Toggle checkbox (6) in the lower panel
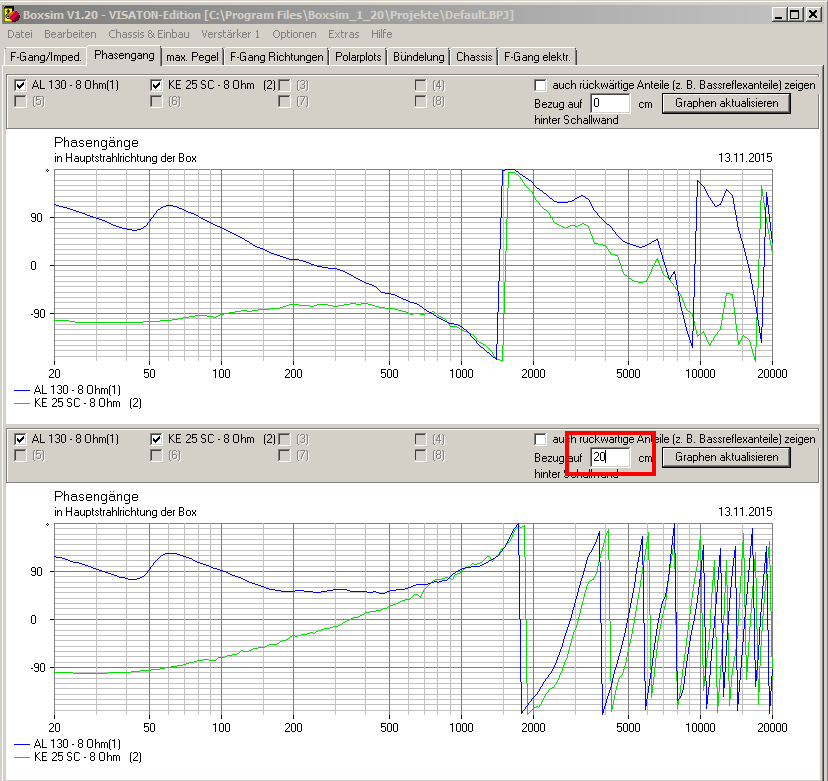This screenshot has width=828, height=781. [156, 455]
